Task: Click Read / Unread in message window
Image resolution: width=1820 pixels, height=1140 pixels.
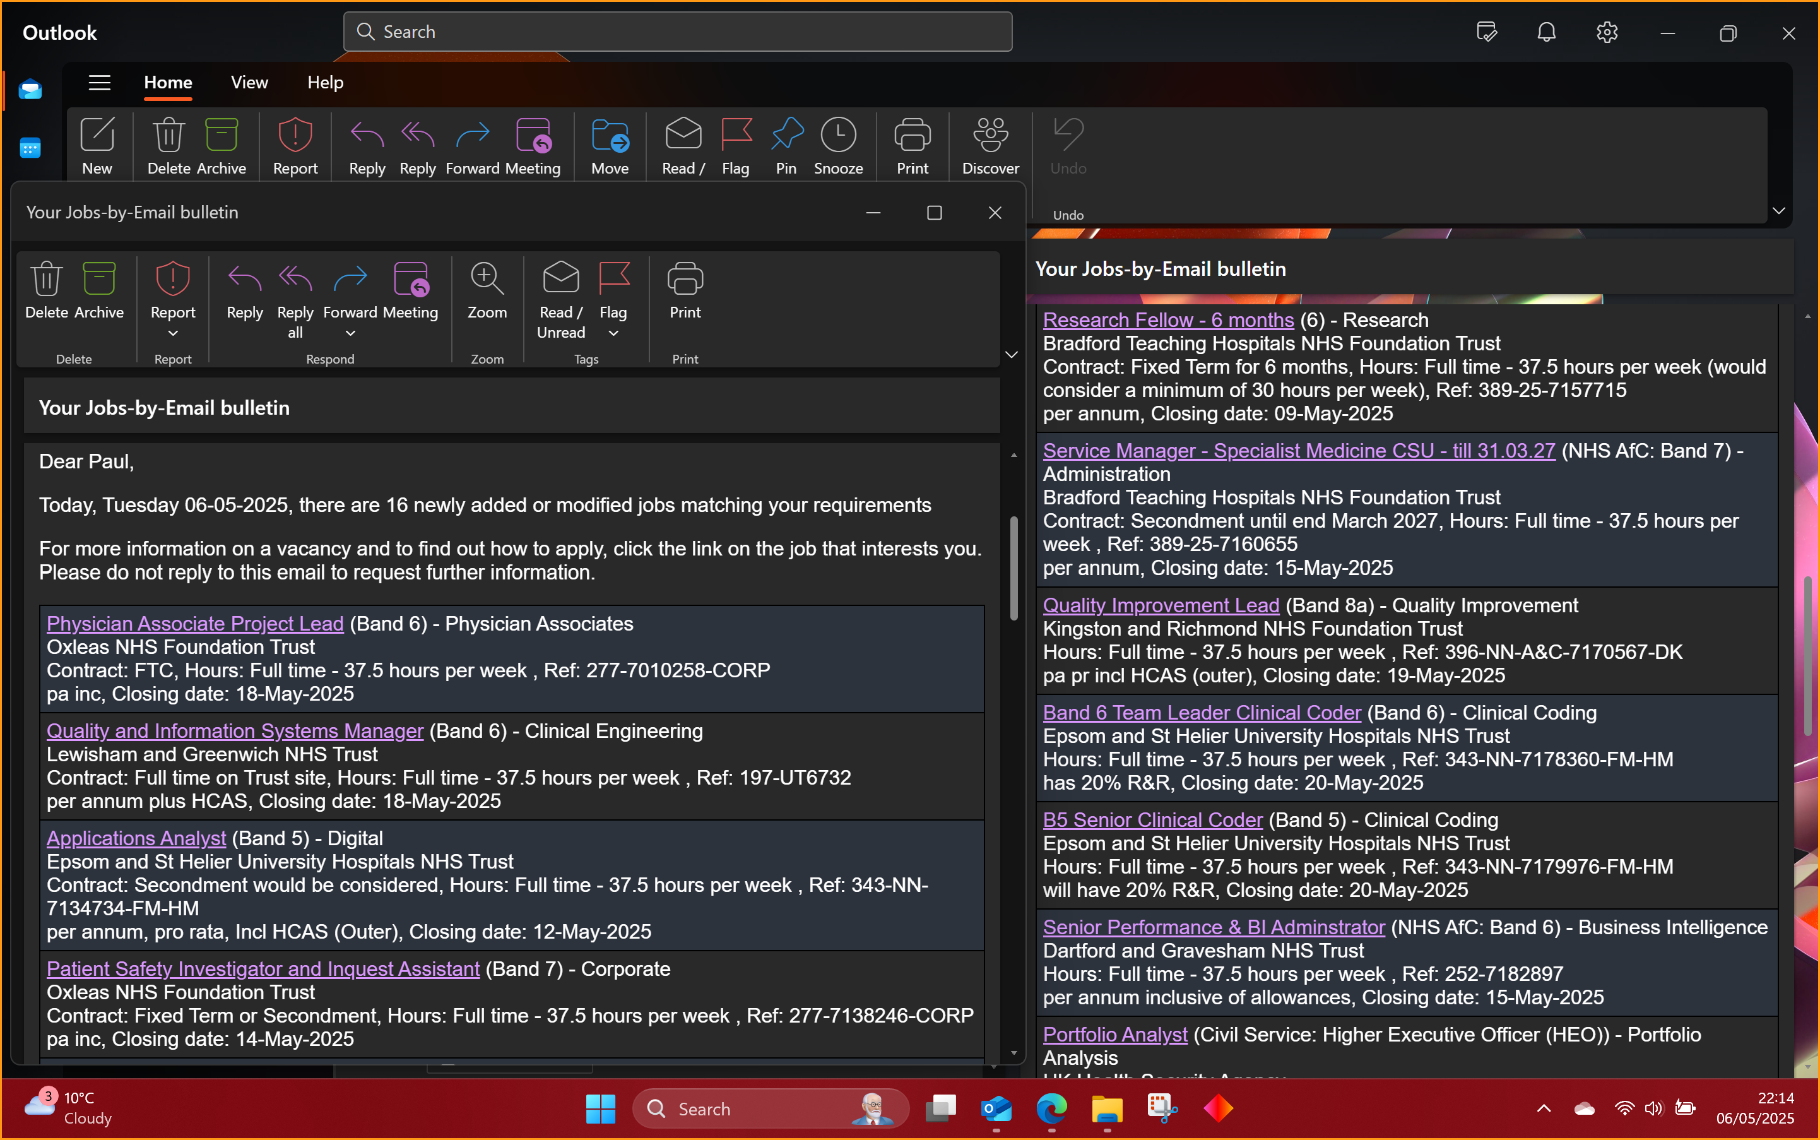Action: [561, 300]
